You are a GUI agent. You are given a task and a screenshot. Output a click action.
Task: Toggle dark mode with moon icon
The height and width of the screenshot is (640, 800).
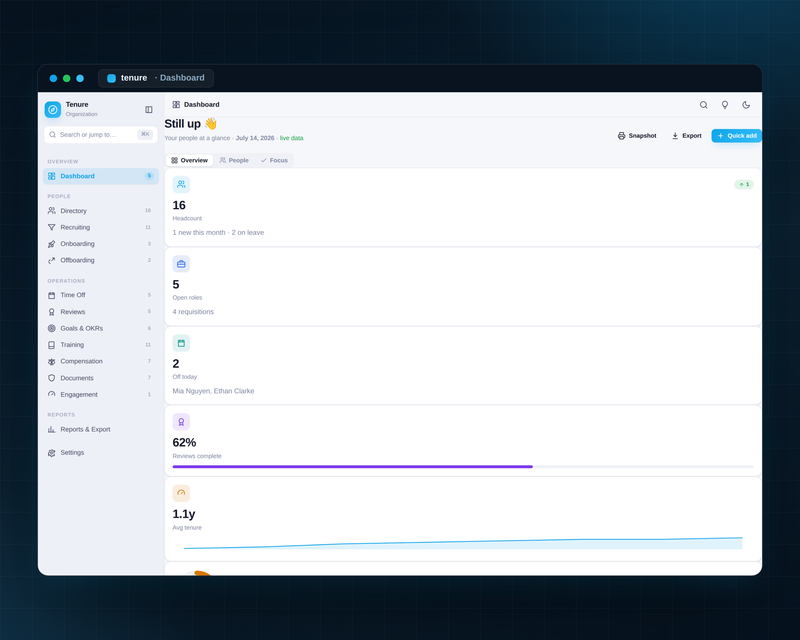(x=746, y=105)
